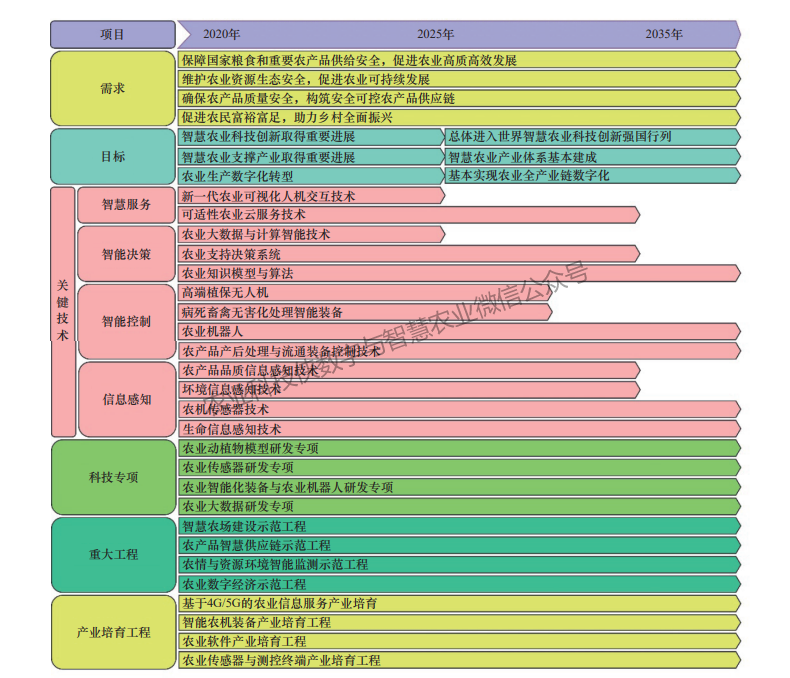This screenshot has width=790, height=678.
Task: Click the 关键技术 vertical label box
Action: tap(63, 312)
